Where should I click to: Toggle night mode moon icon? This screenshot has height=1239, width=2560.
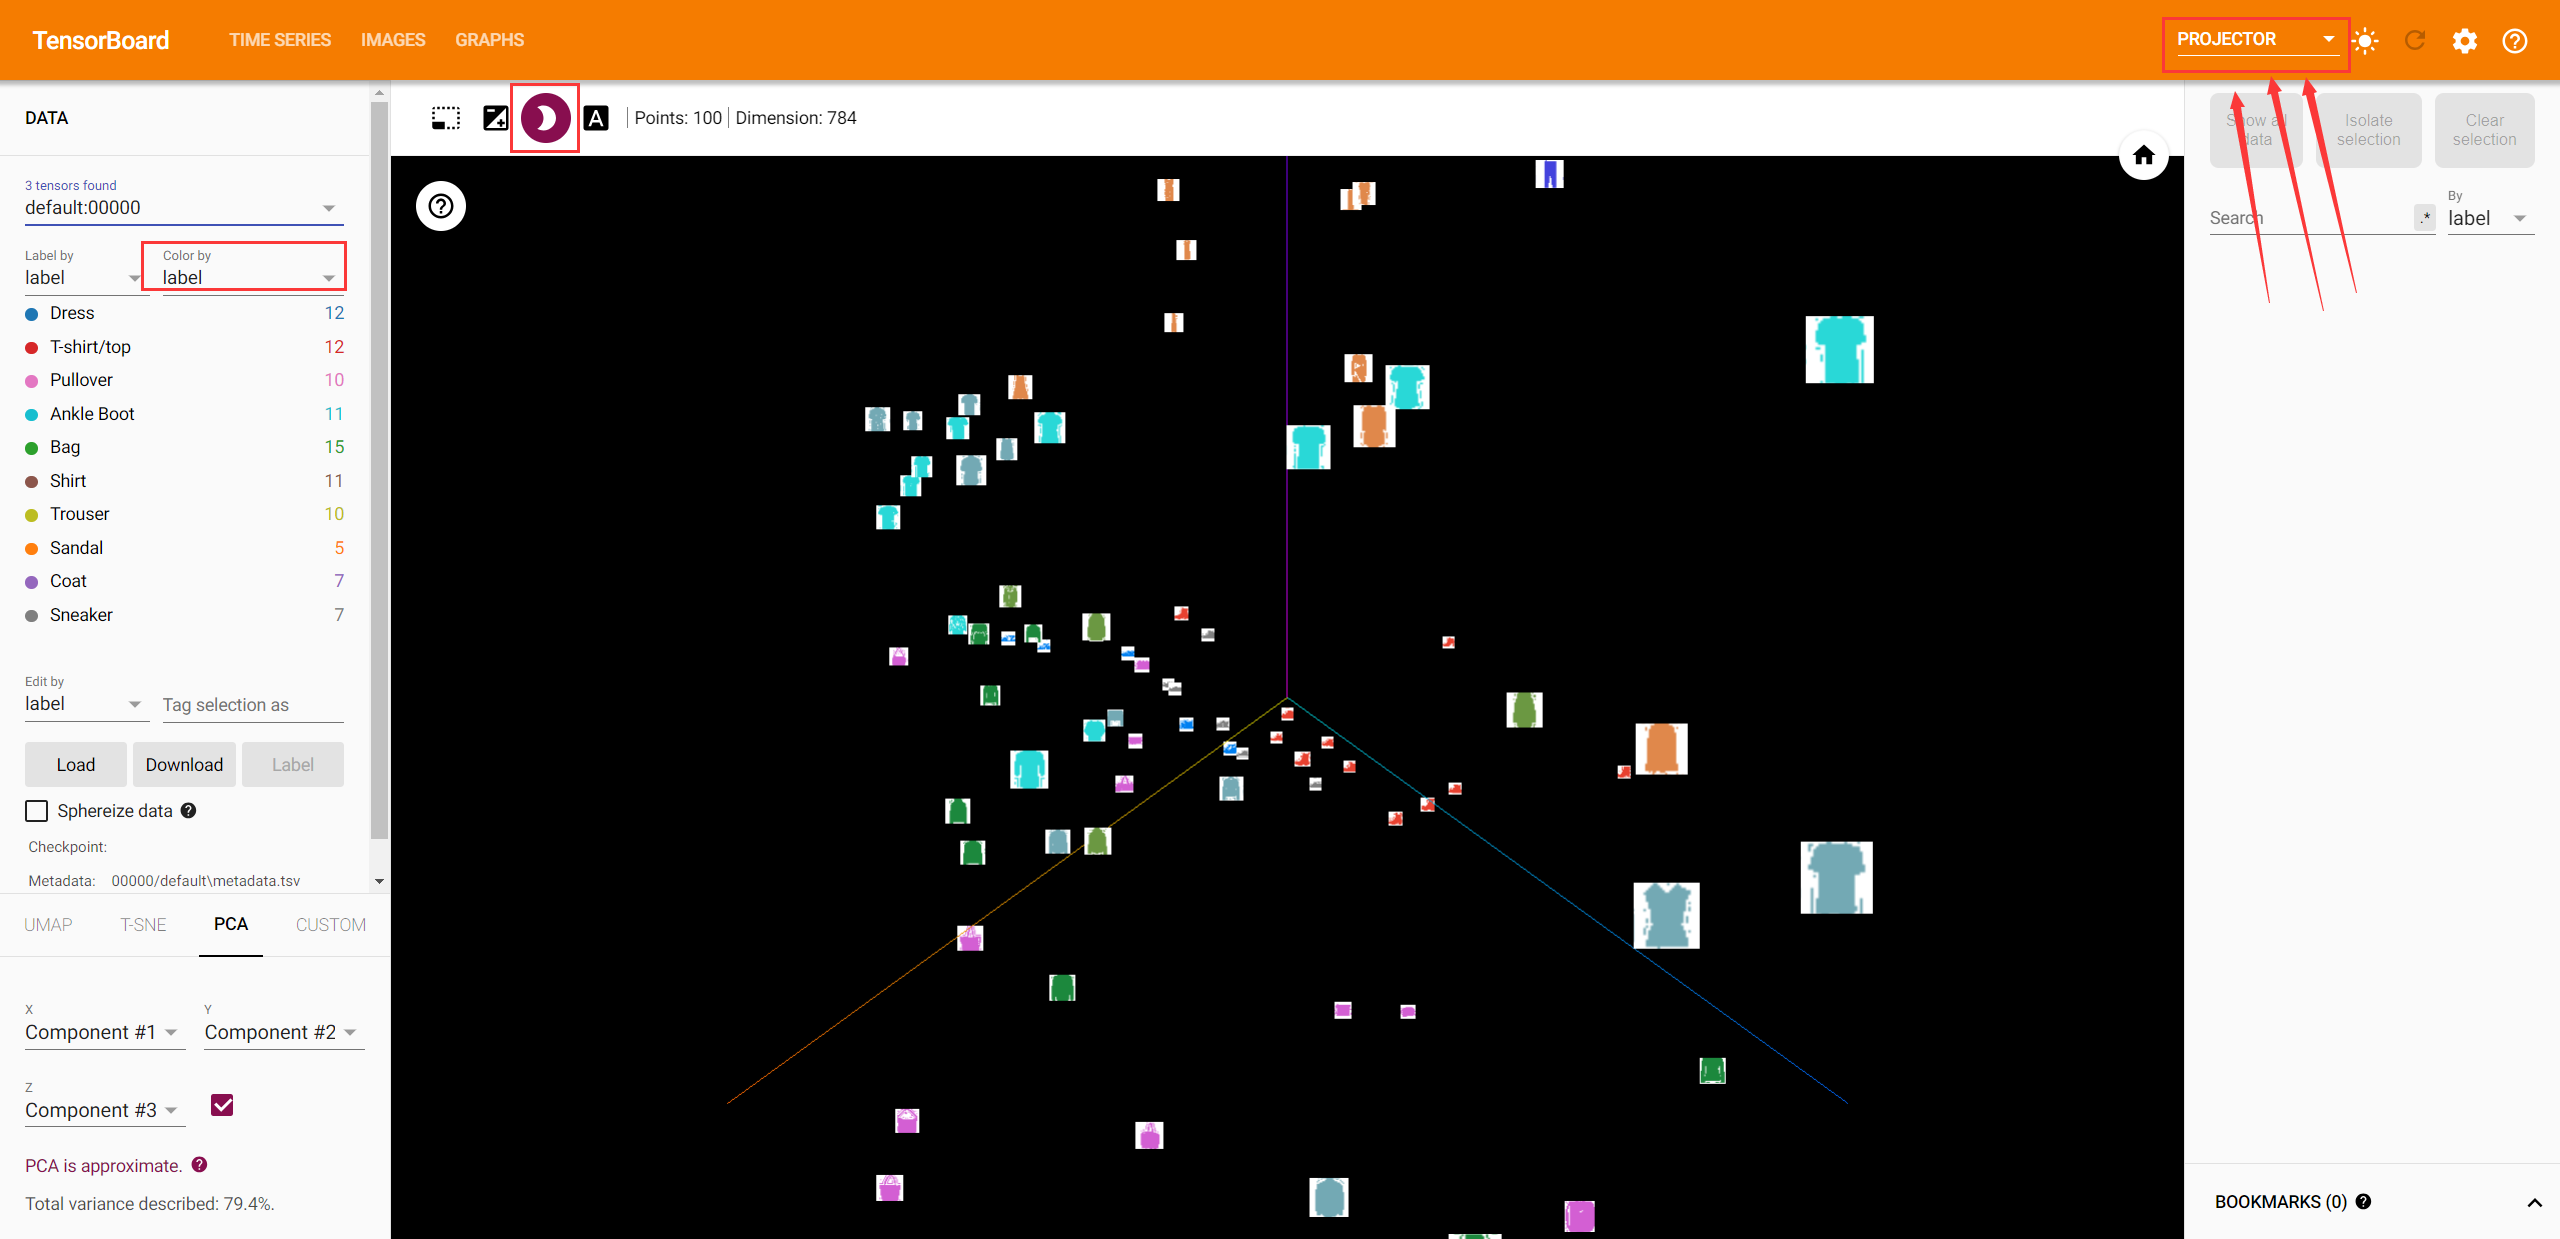click(x=545, y=118)
